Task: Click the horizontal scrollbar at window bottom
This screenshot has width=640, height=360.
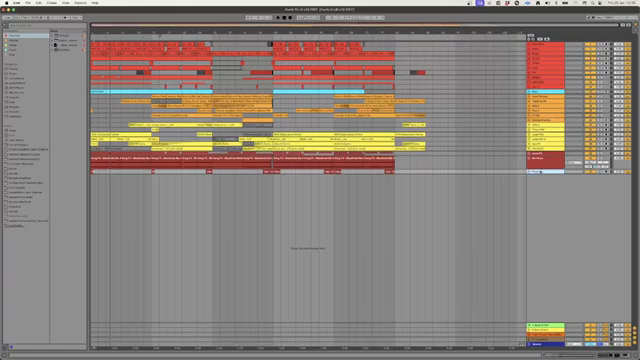Action: coord(276,355)
